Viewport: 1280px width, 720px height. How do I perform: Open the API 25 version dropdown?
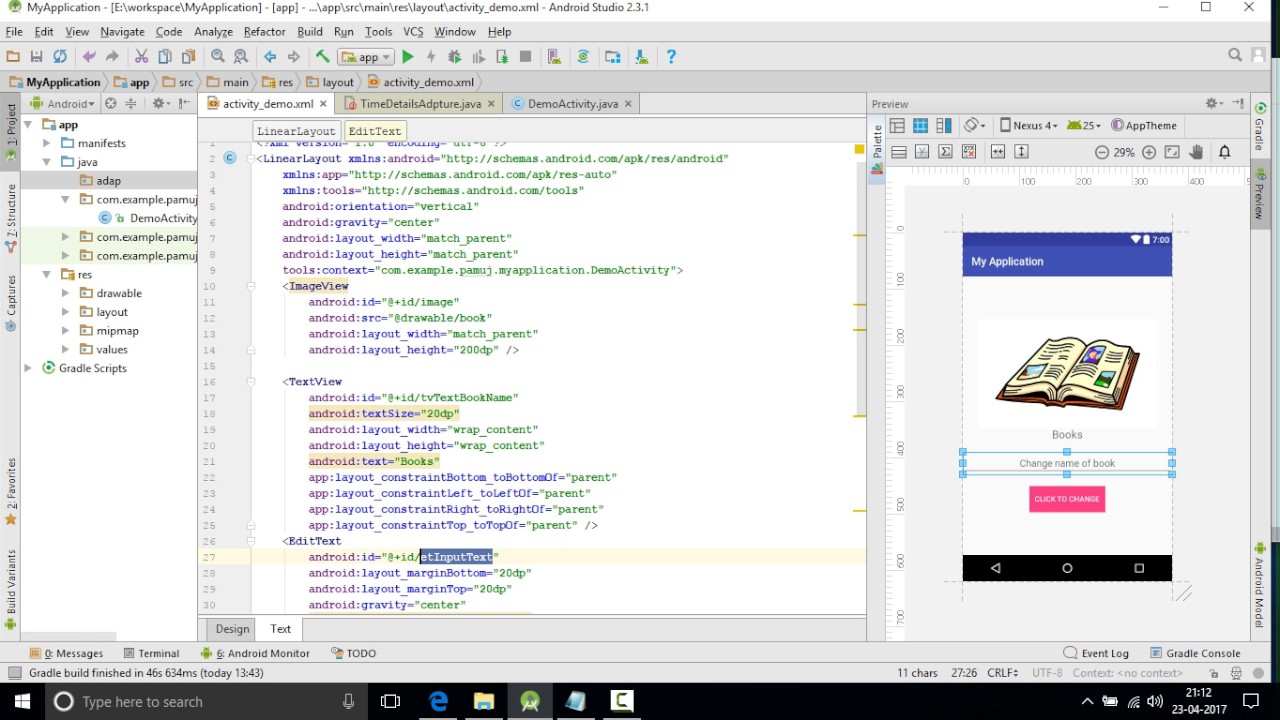coord(1084,125)
